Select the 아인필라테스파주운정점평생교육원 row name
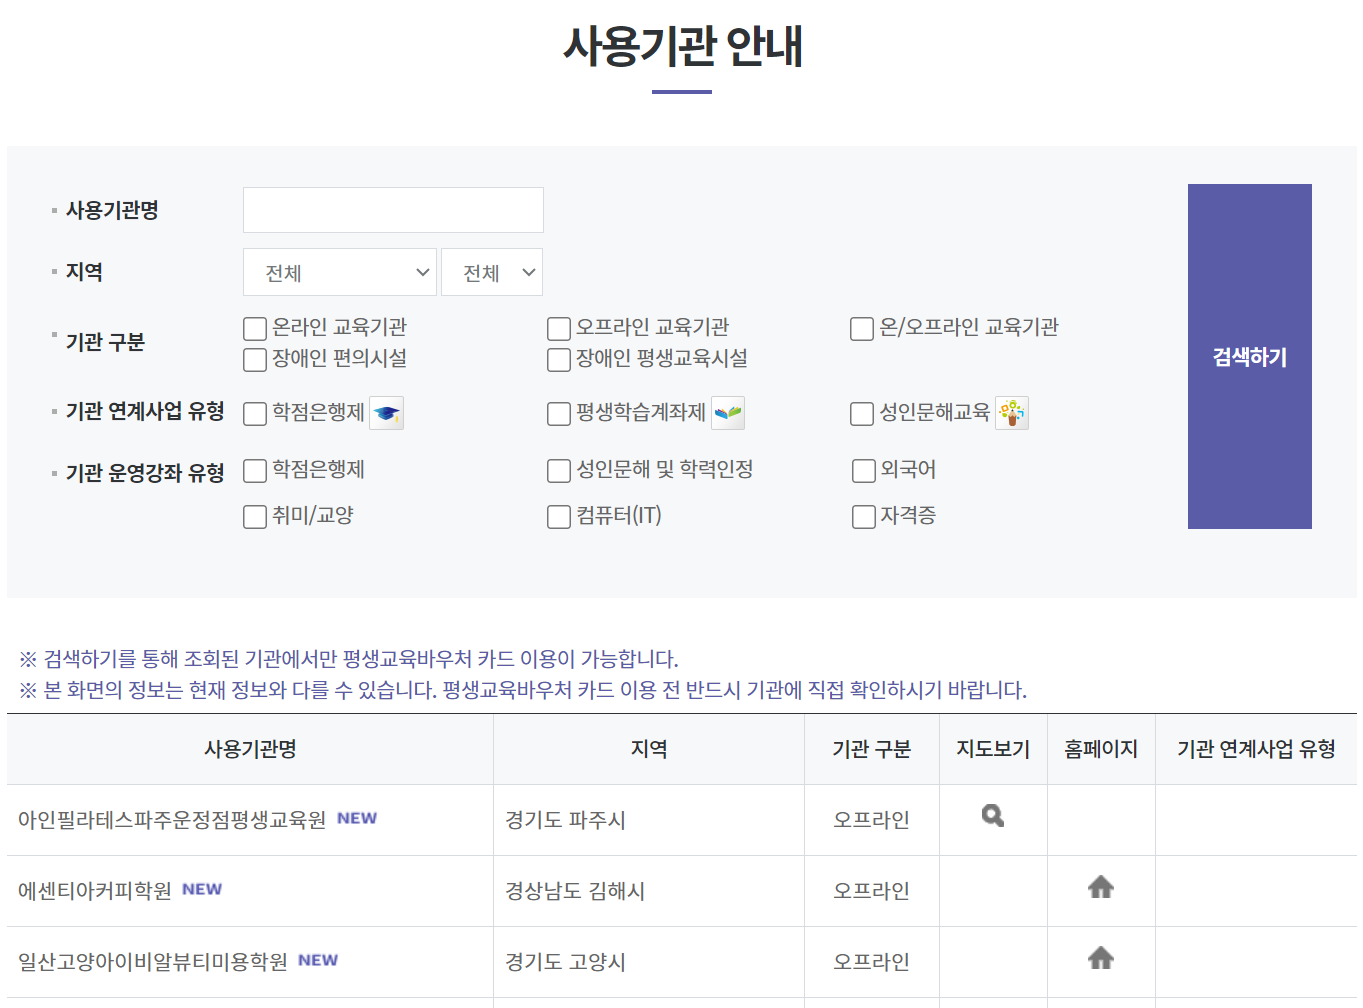This screenshot has width=1363, height=1008. [172, 820]
